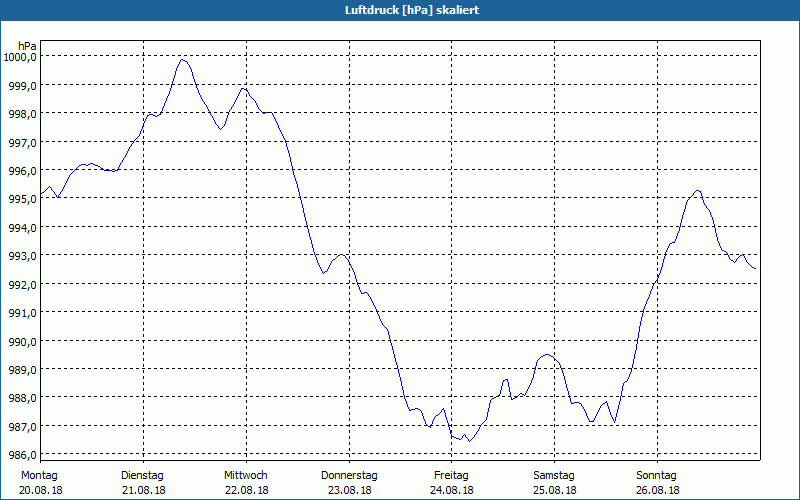Image resolution: width=800 pixels, height=500 pixels.
Task: Click the "992,0" y-axis value
Action: coord(22,285)
